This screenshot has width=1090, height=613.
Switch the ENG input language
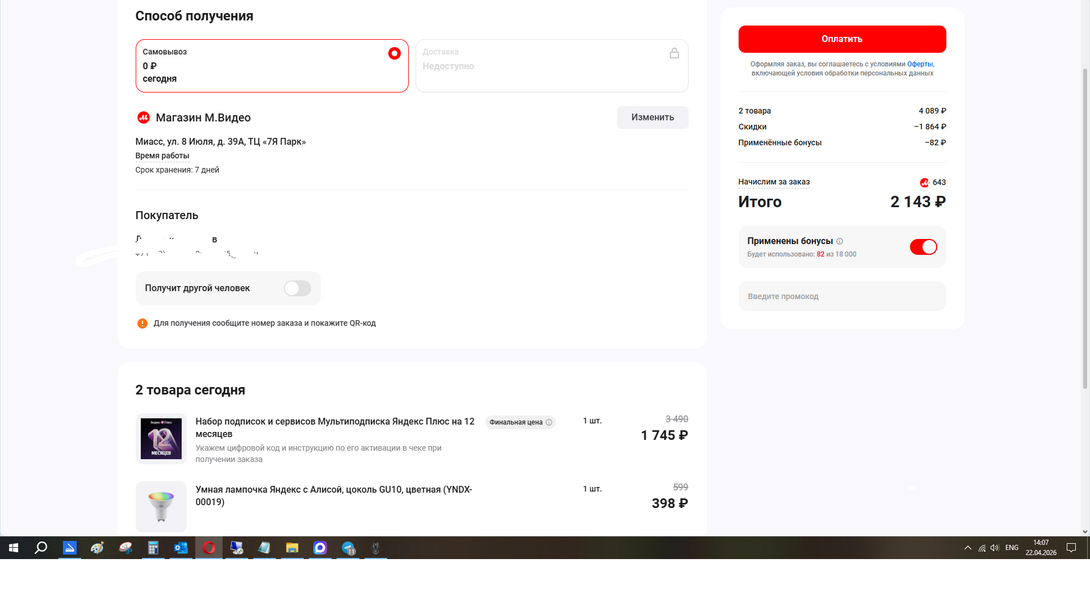tap(1011, 548)
